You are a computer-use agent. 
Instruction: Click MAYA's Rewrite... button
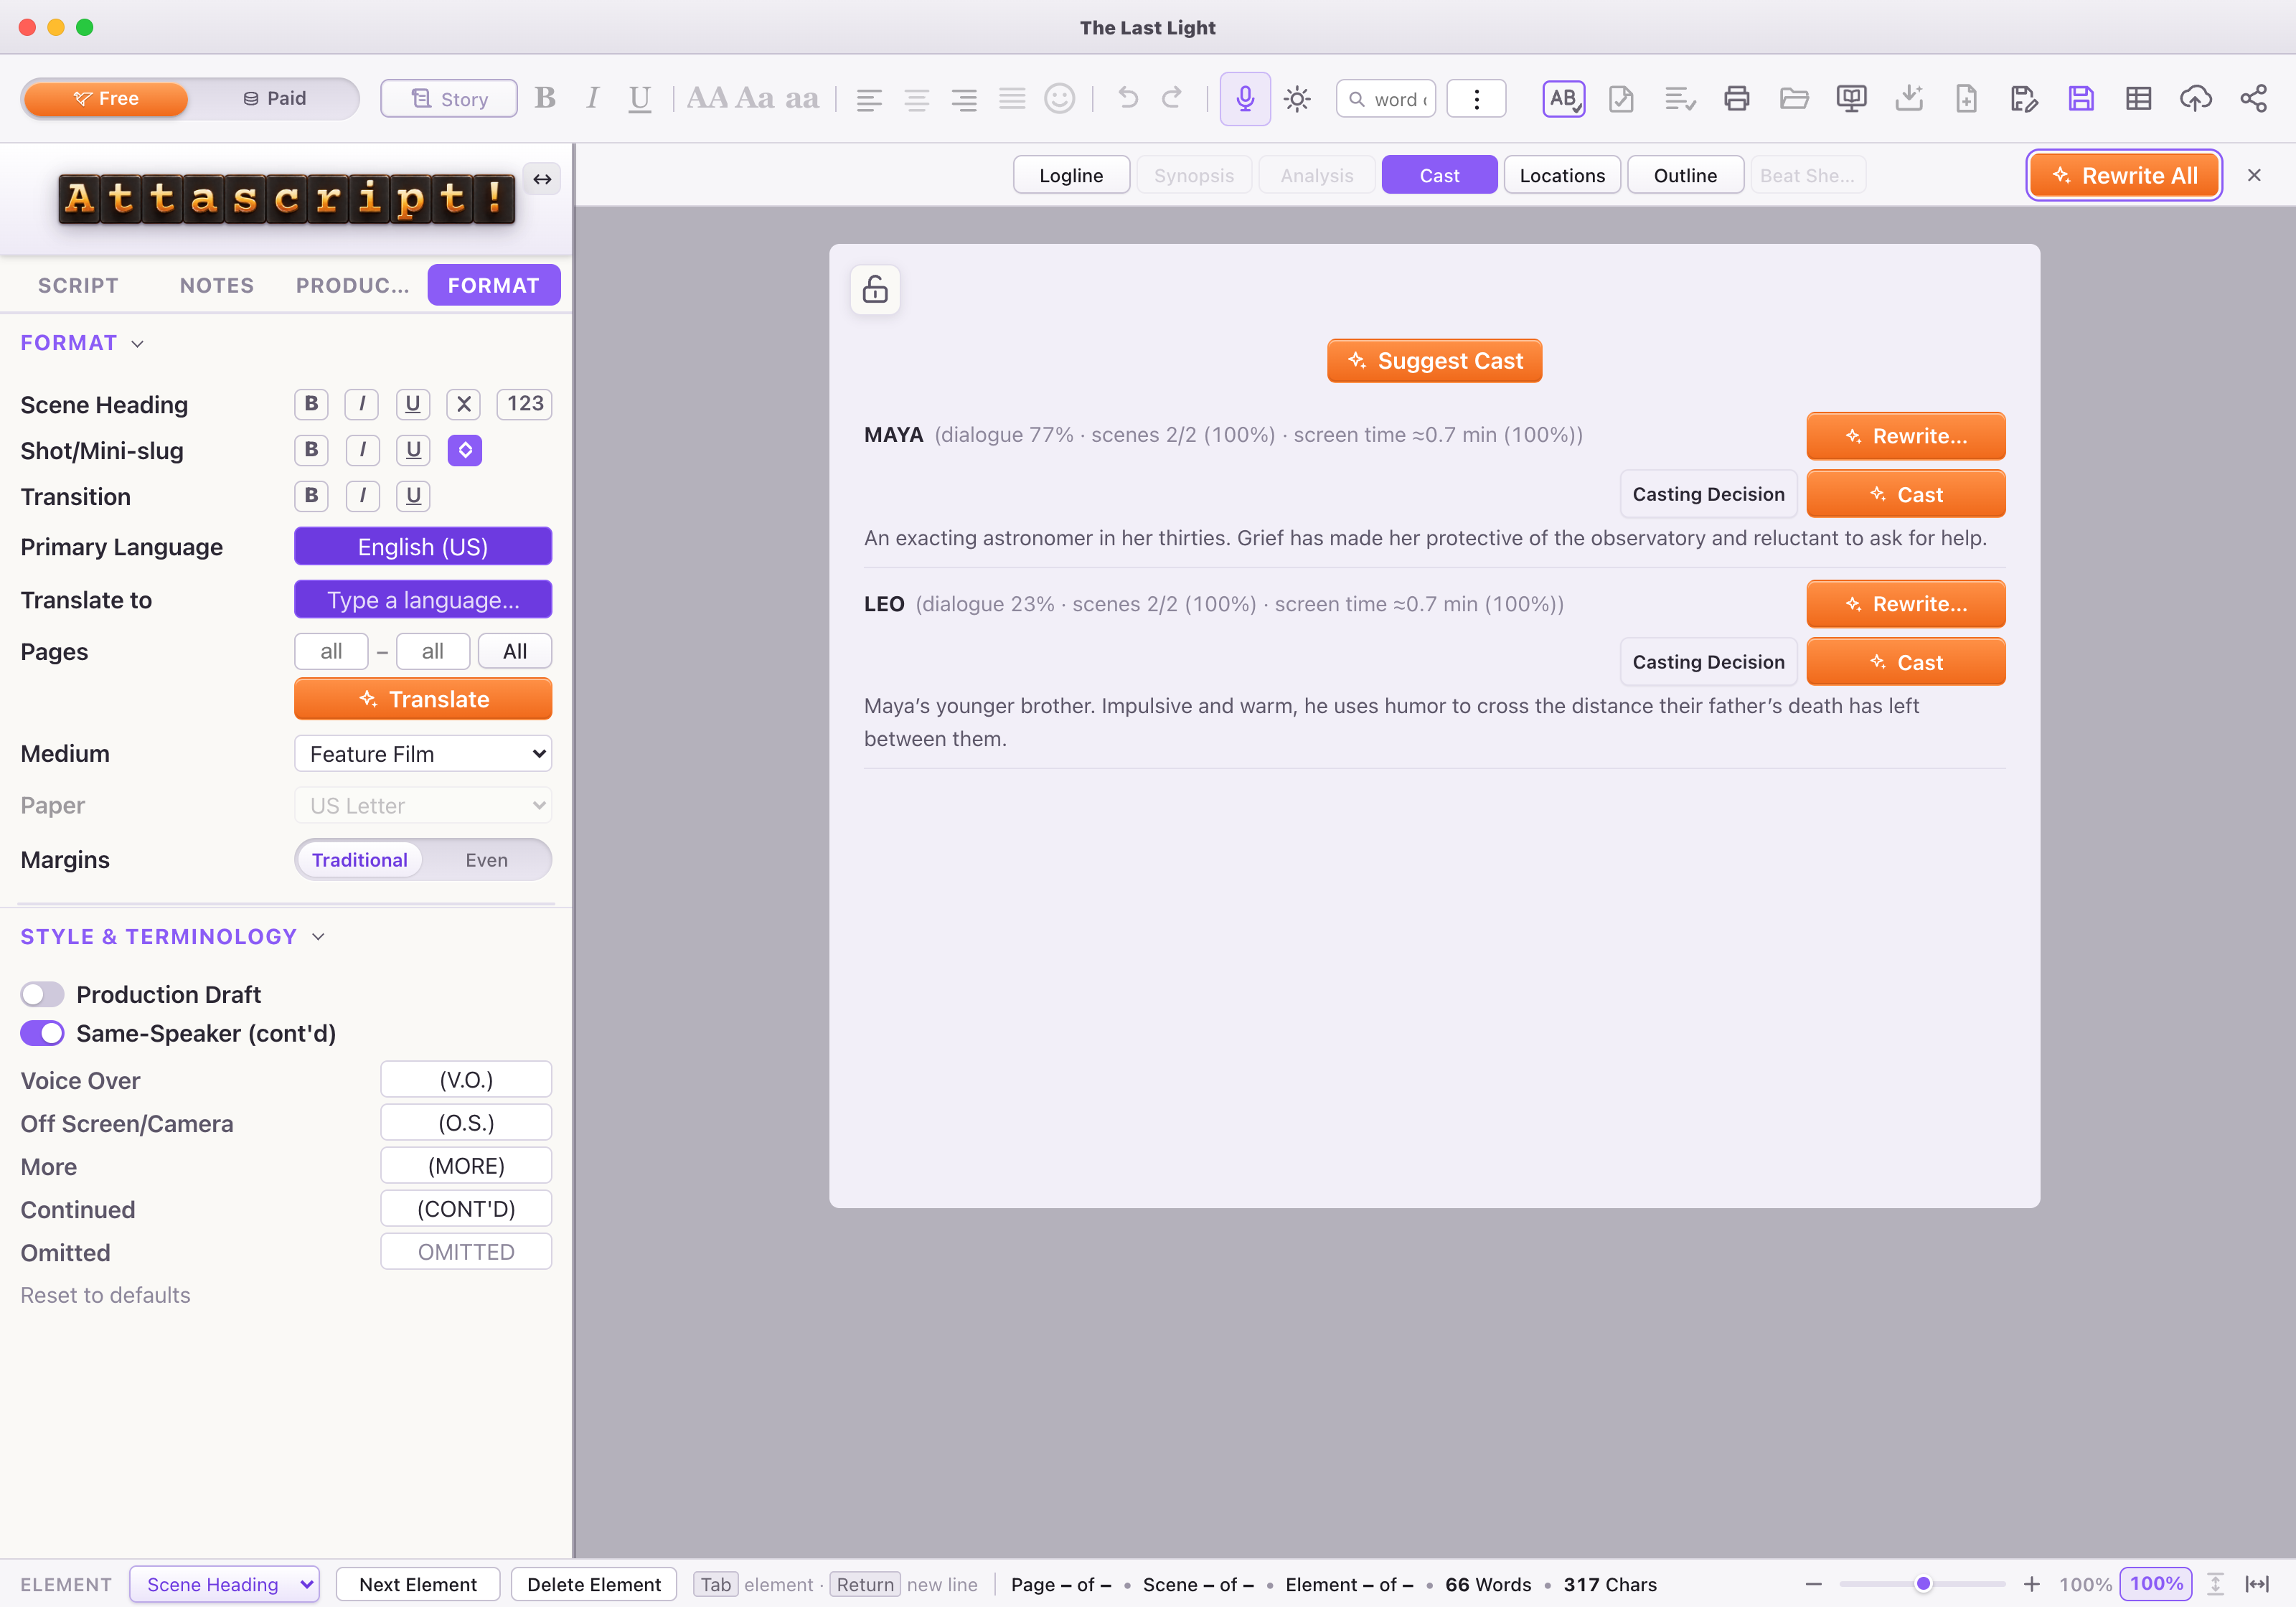(1905, 435)
